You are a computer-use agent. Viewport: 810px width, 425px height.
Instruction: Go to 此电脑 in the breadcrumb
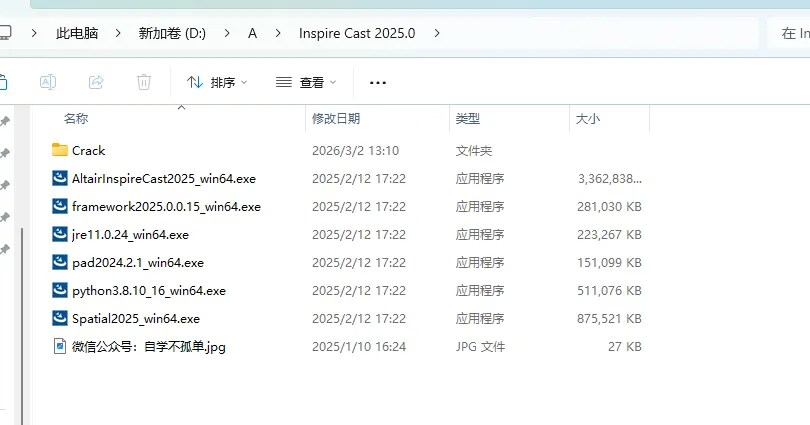(77, 33)
